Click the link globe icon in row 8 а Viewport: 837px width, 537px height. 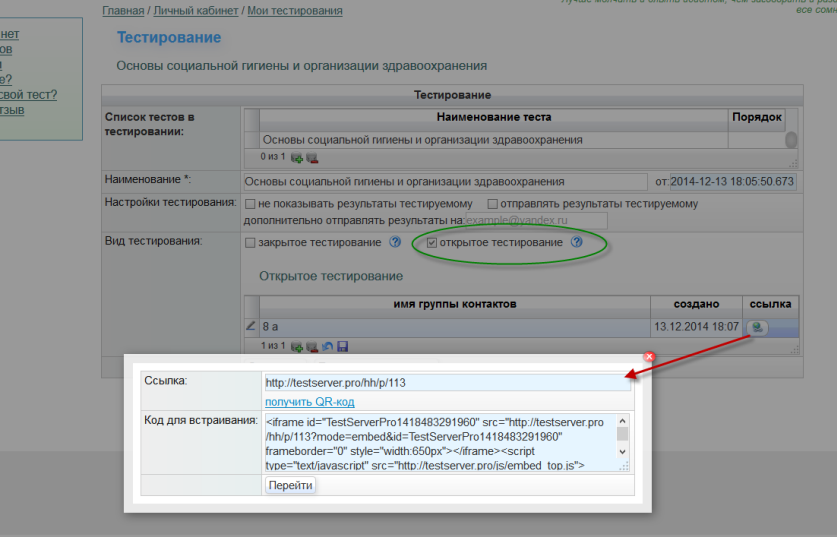click(x=757, y=327)
